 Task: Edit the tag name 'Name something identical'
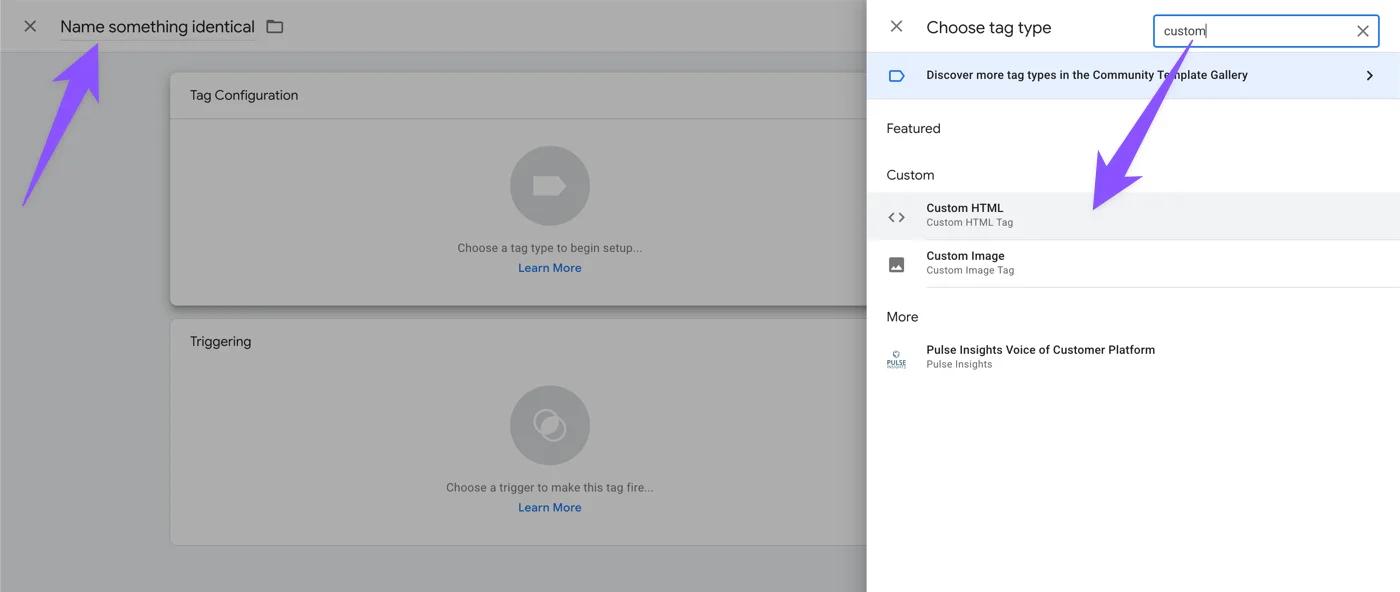point(157,27)
